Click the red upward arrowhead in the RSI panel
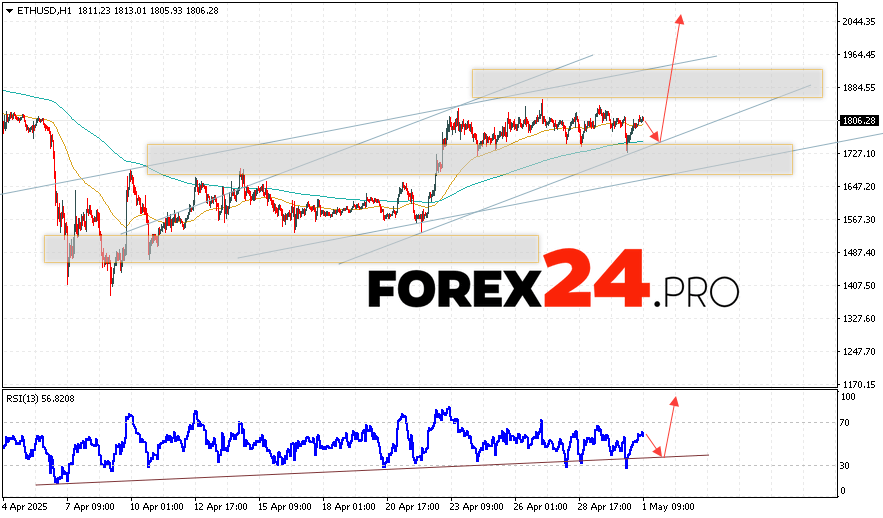The image size is (883, 518). [674, 402]
